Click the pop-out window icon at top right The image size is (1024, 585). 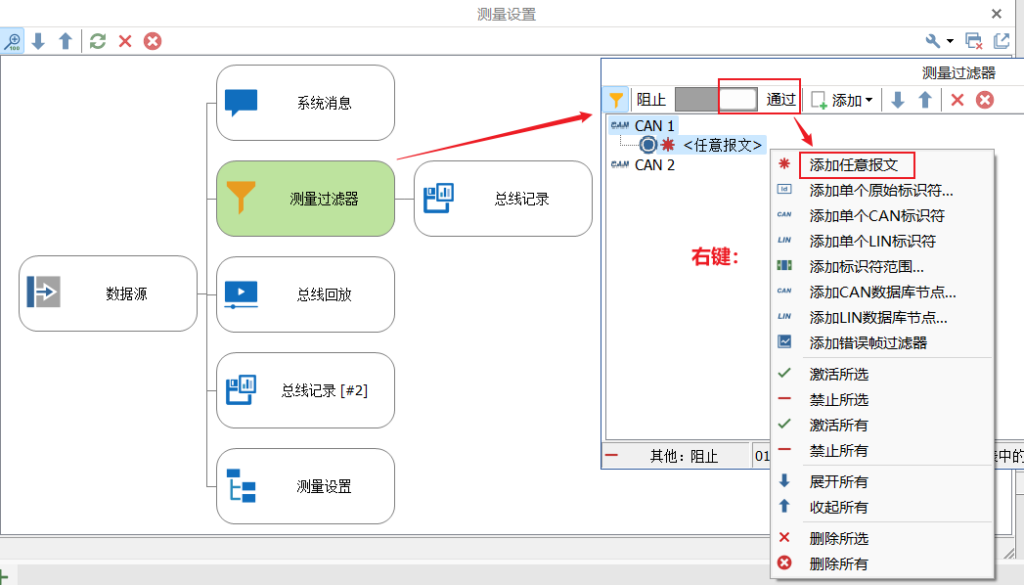point(1001,41)
